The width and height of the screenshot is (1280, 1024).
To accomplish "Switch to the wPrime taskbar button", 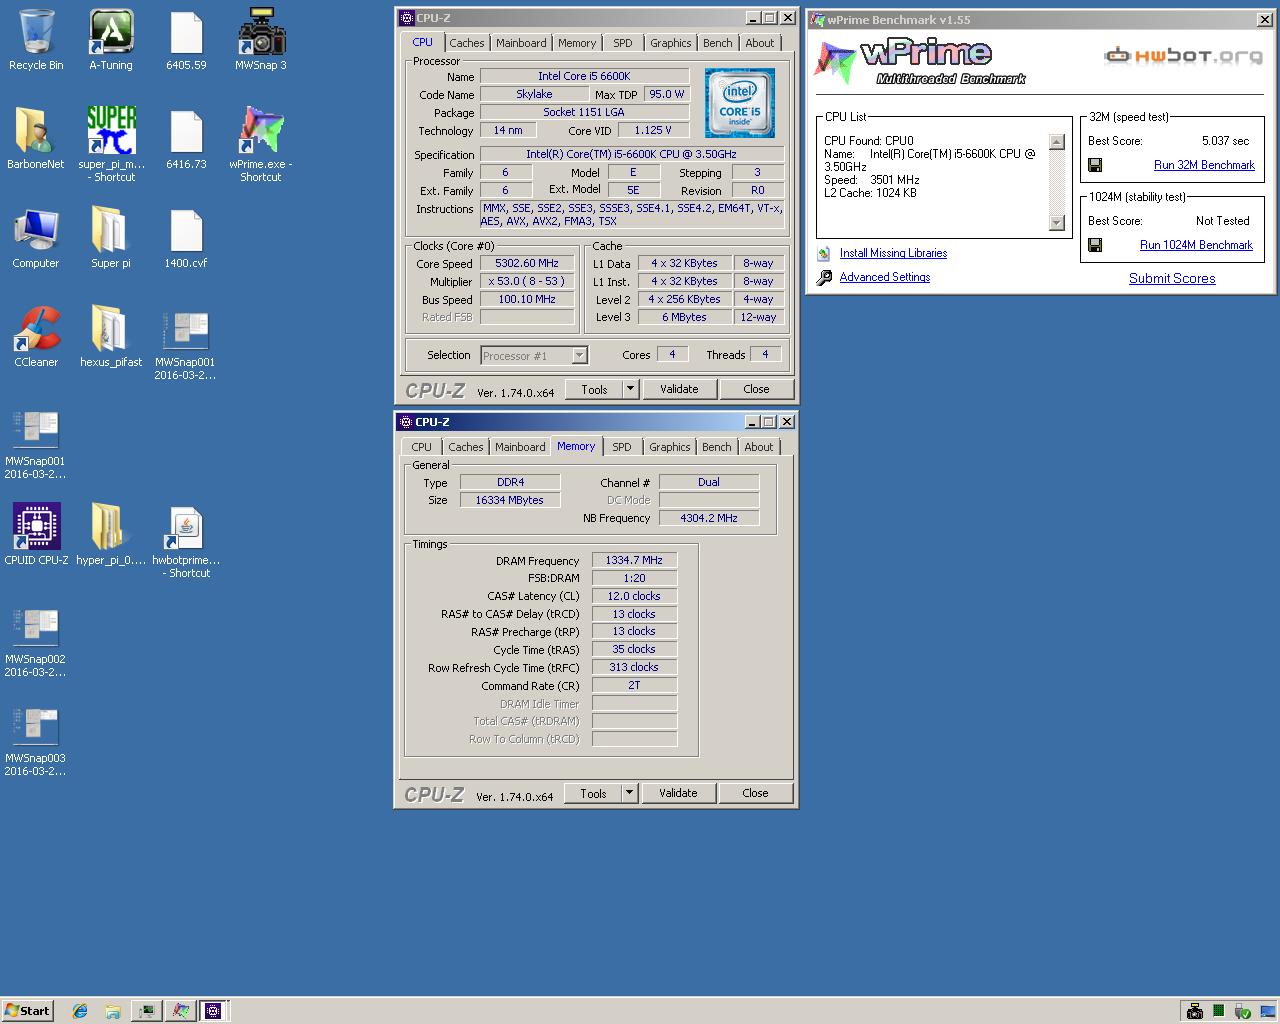I will (x=180, y=1011).
